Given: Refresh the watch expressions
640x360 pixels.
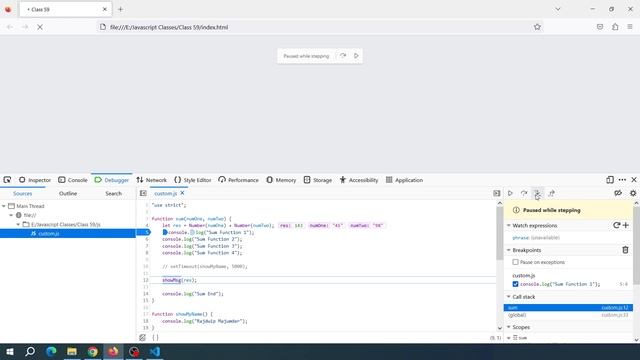Looking at the screenshot, I should (616, 225).
